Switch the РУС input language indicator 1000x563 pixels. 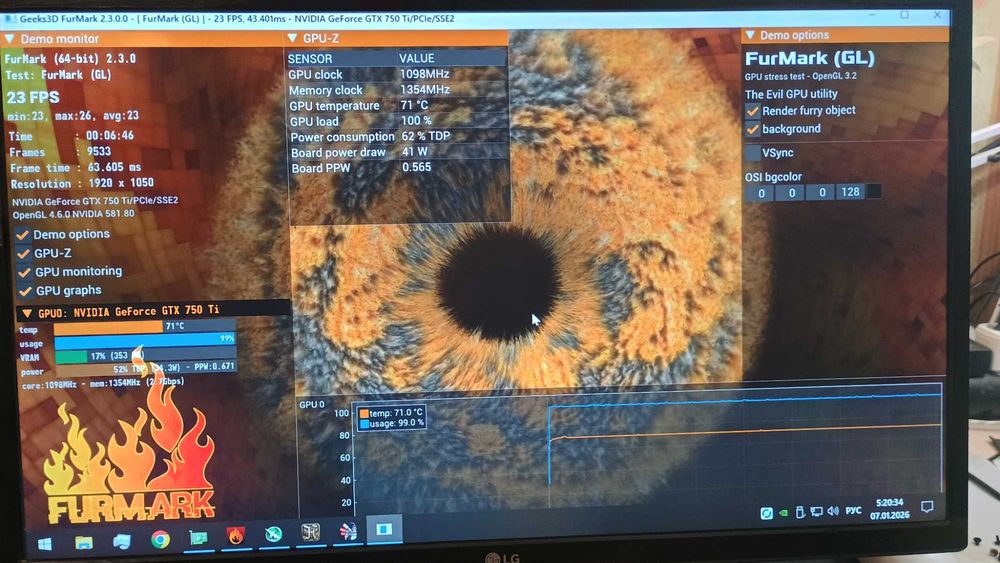853,510
